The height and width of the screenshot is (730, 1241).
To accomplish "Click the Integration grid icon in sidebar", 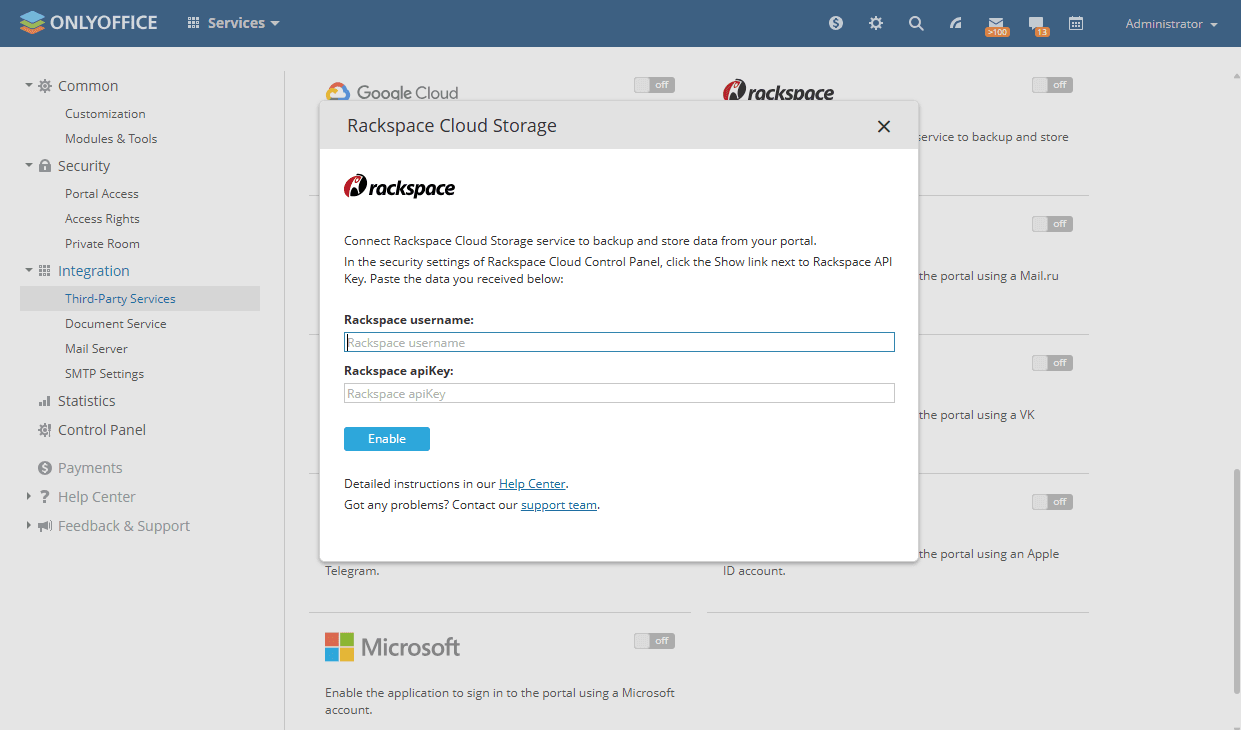I will (x=45, y=271).
